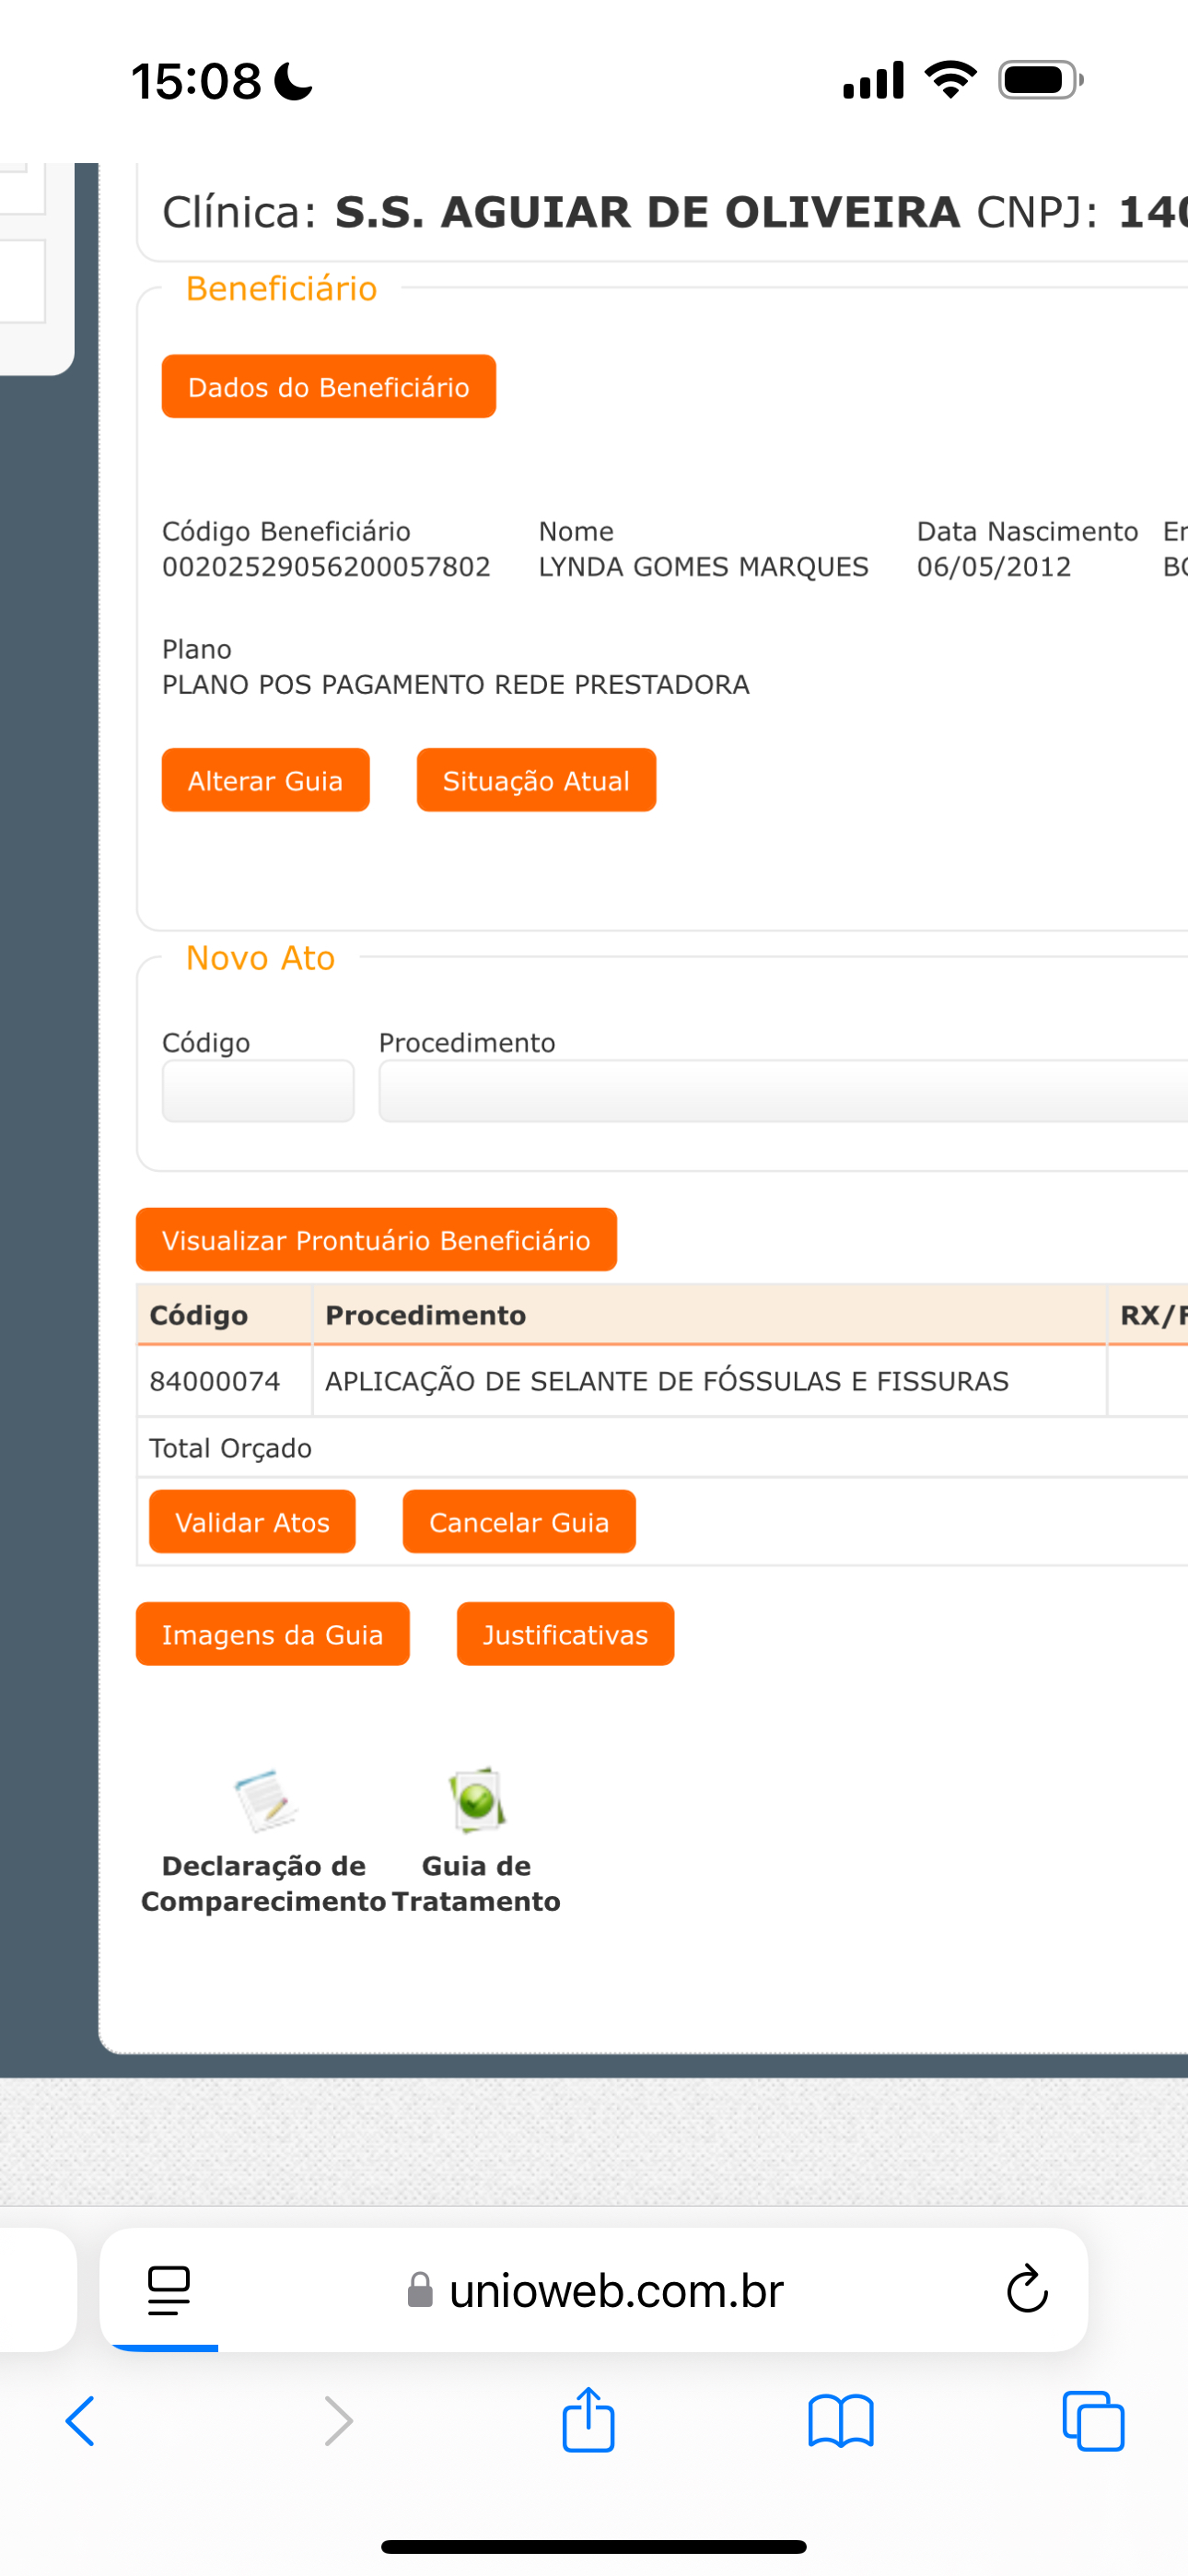Select birth date 06/05/2012
This screenshot has height=2576, width=1188.
(x=994, y=567)
